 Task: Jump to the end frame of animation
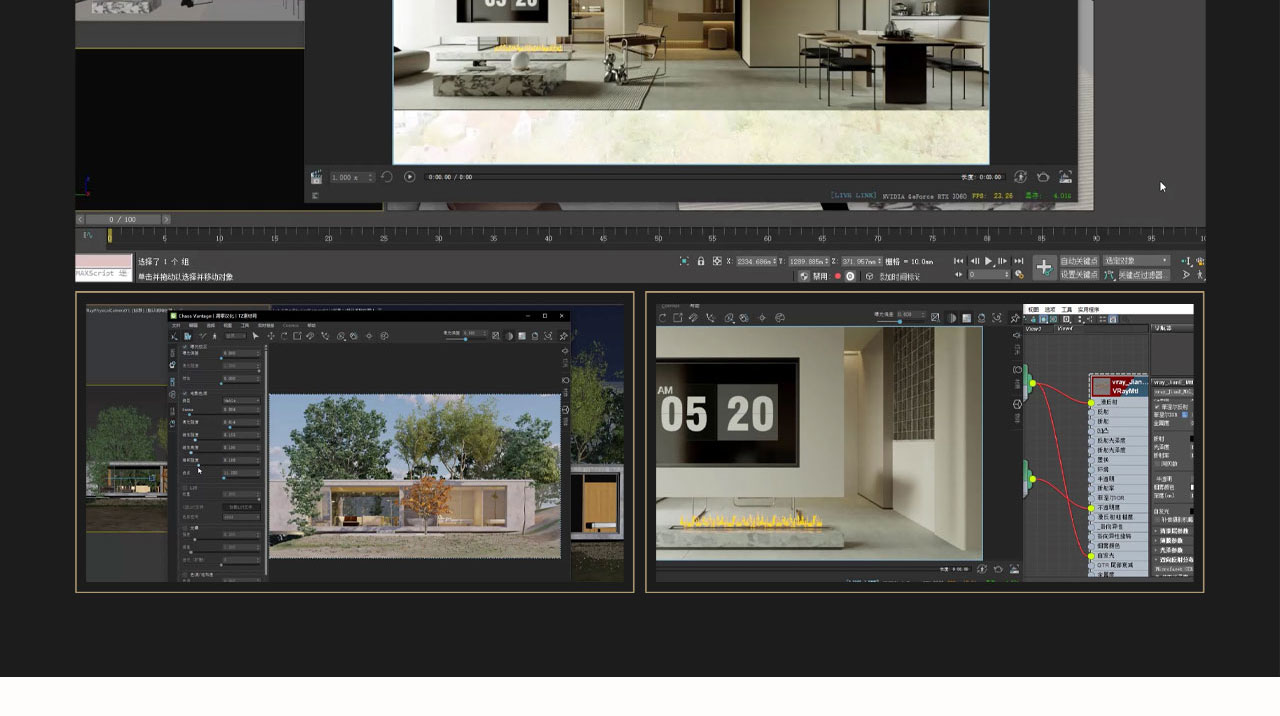tap(1019, 261)
